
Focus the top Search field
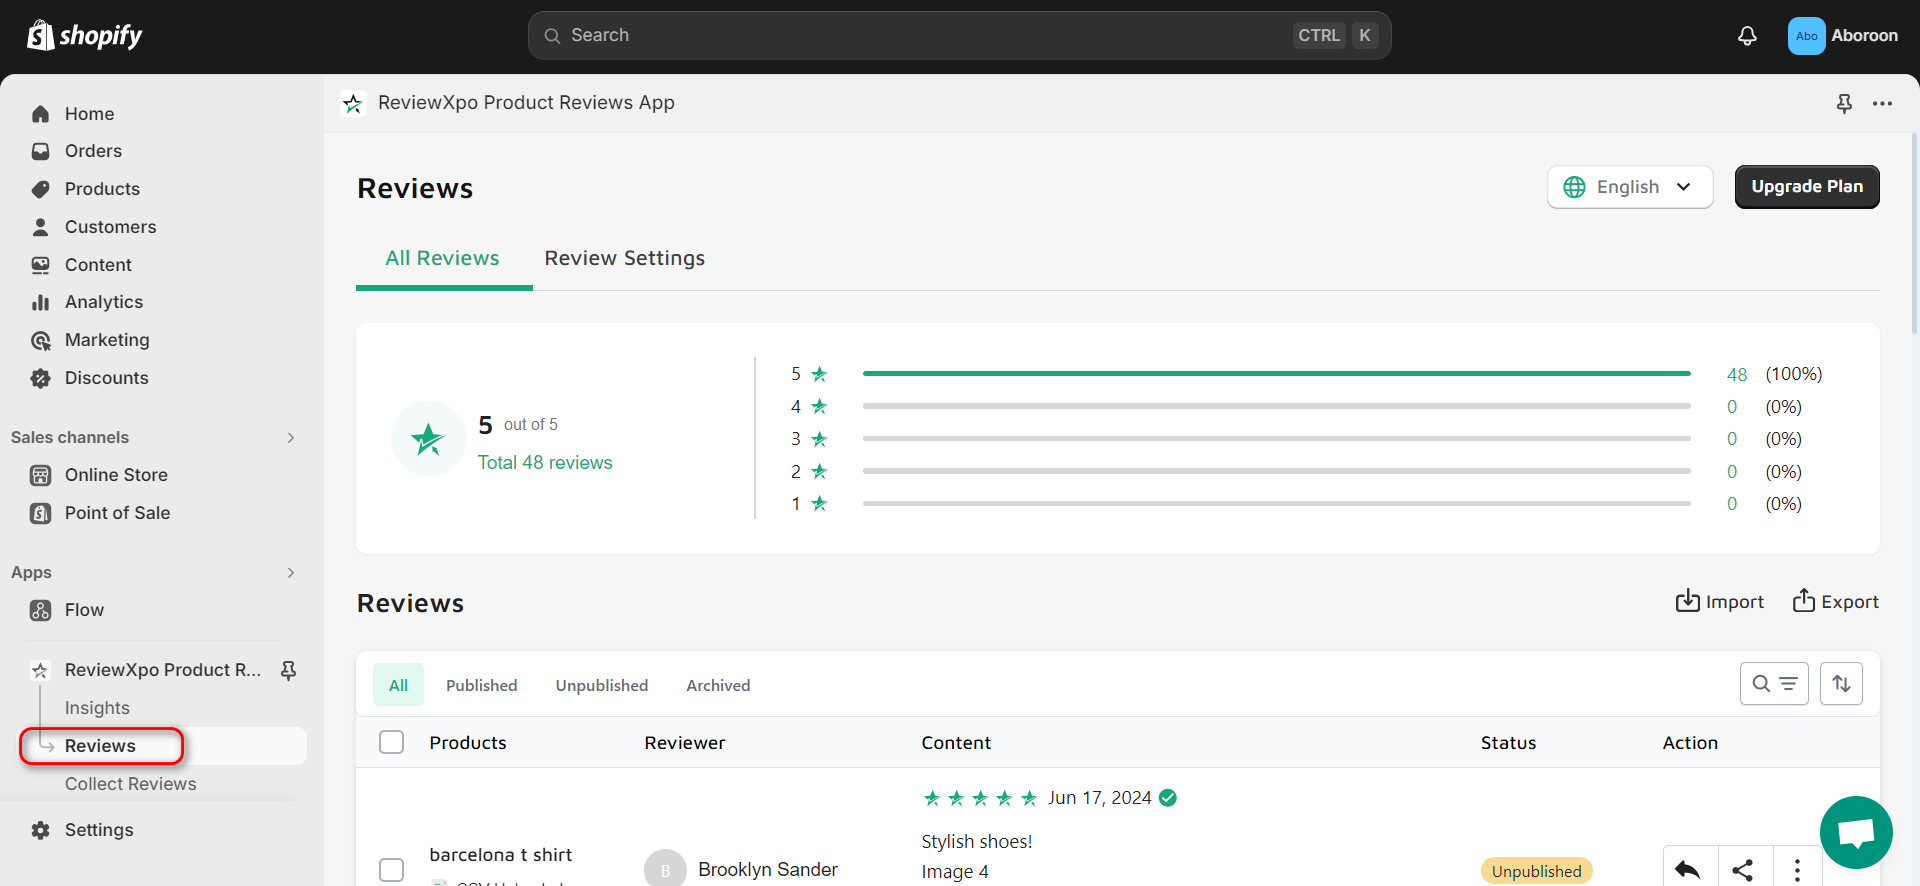coord(960,36)
